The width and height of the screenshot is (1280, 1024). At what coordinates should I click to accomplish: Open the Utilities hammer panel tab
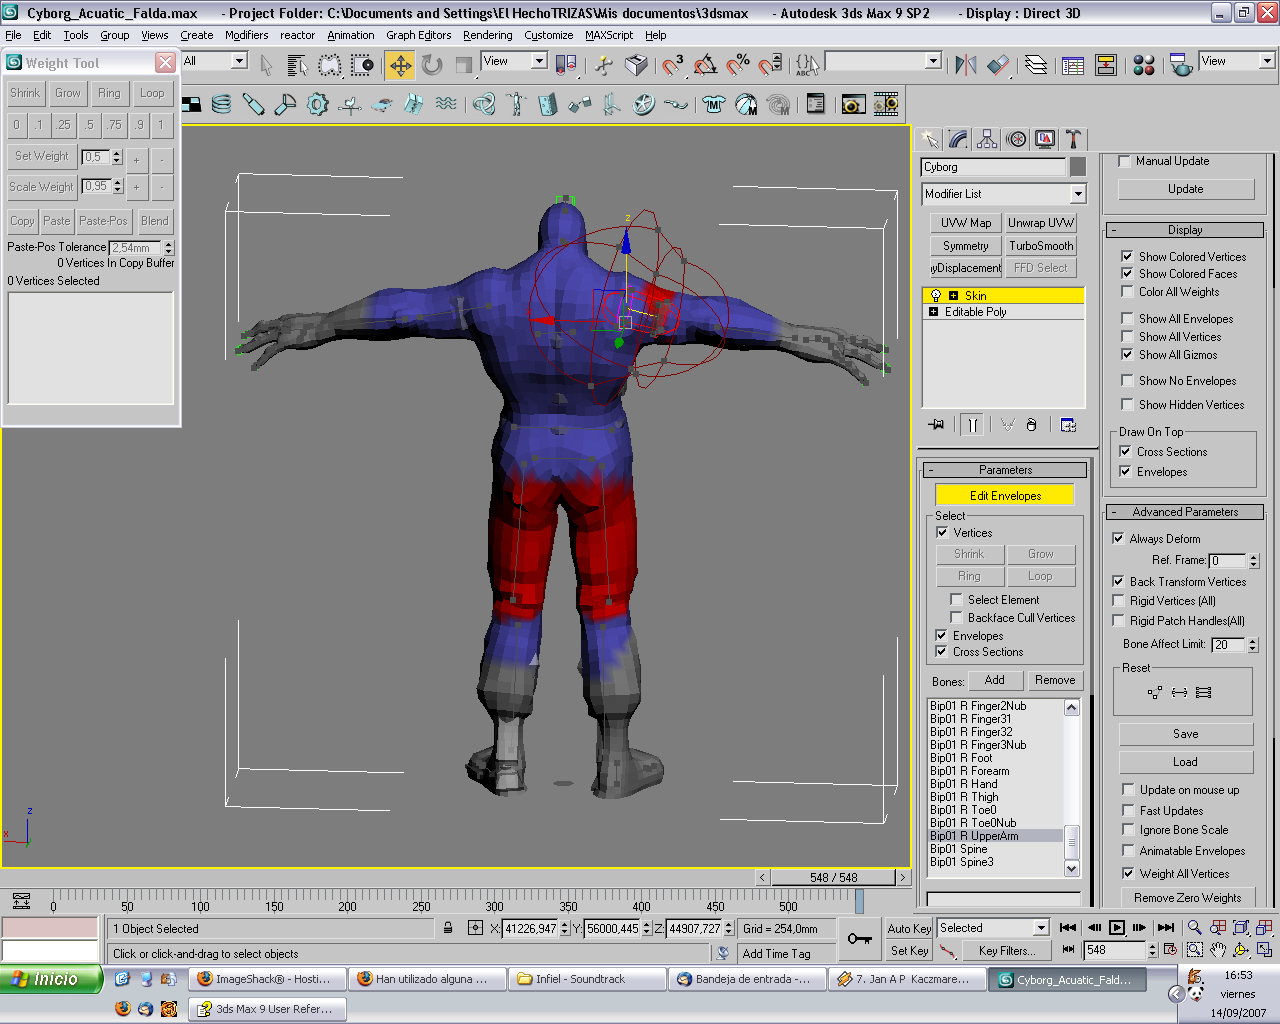pyautogui.click(x=1073, y=140)
